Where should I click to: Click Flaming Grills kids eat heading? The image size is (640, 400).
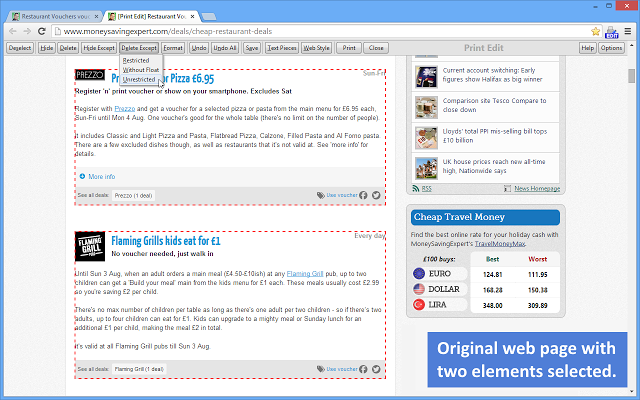coord(166,241)
